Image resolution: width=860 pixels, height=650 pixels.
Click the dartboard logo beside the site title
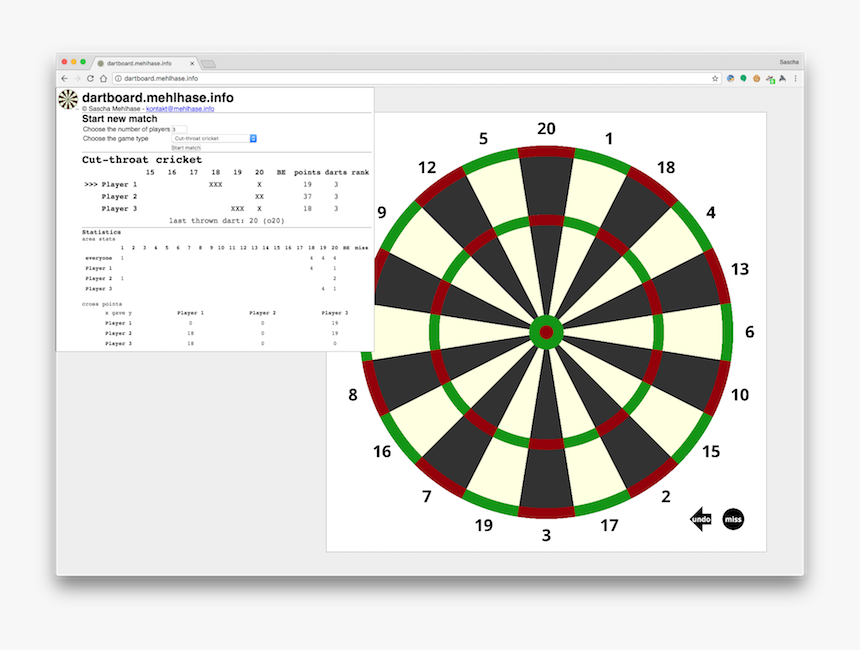point(68,98)
